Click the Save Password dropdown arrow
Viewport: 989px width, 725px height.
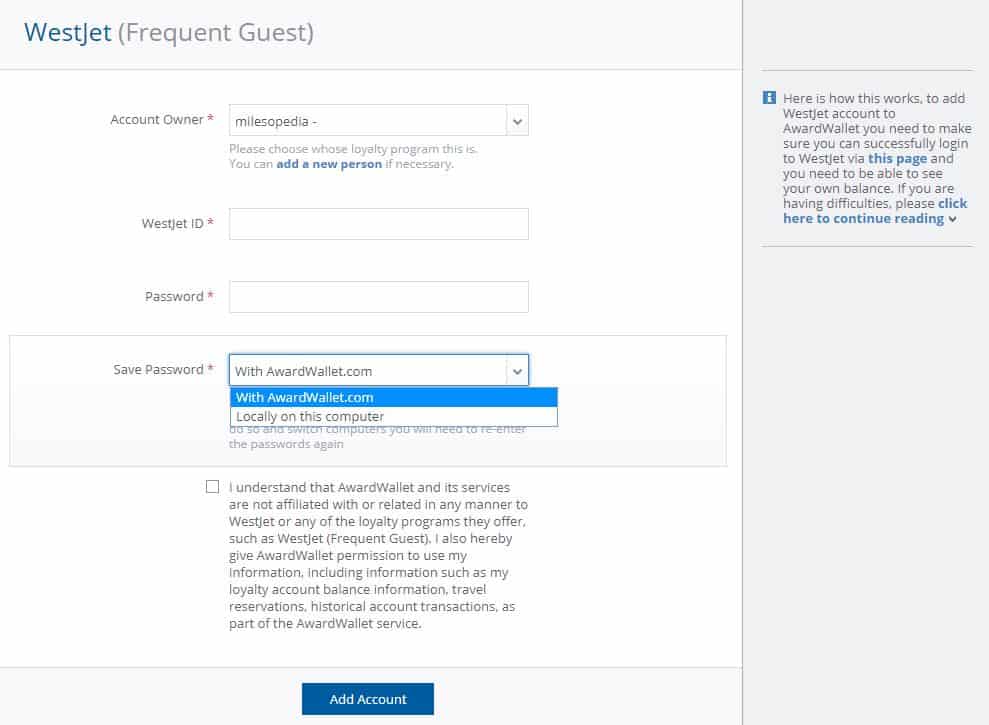point(517,371)
